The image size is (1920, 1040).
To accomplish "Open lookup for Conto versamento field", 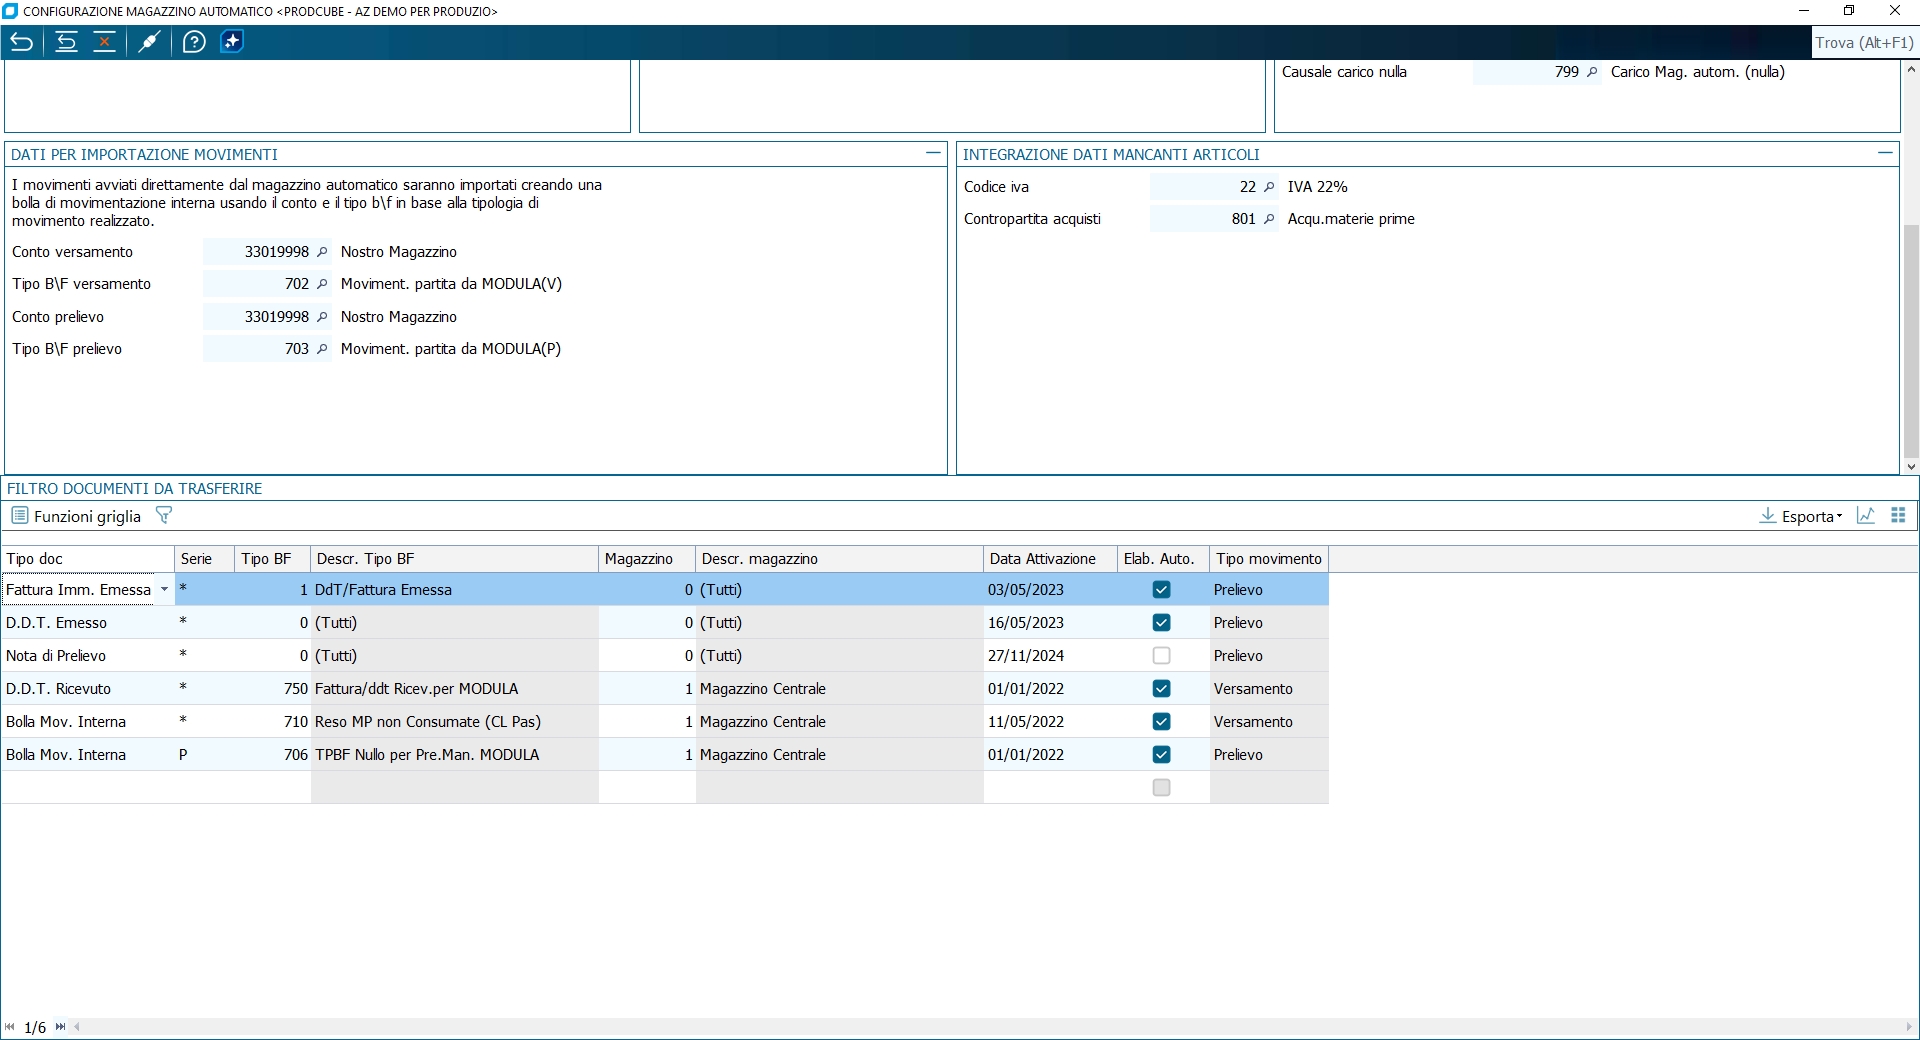I will [322, 252].
